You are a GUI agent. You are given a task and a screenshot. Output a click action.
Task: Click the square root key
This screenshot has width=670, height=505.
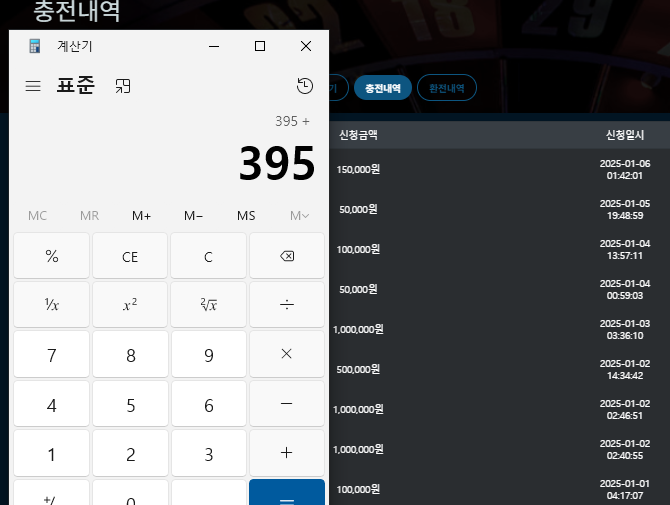coord(209,304)
